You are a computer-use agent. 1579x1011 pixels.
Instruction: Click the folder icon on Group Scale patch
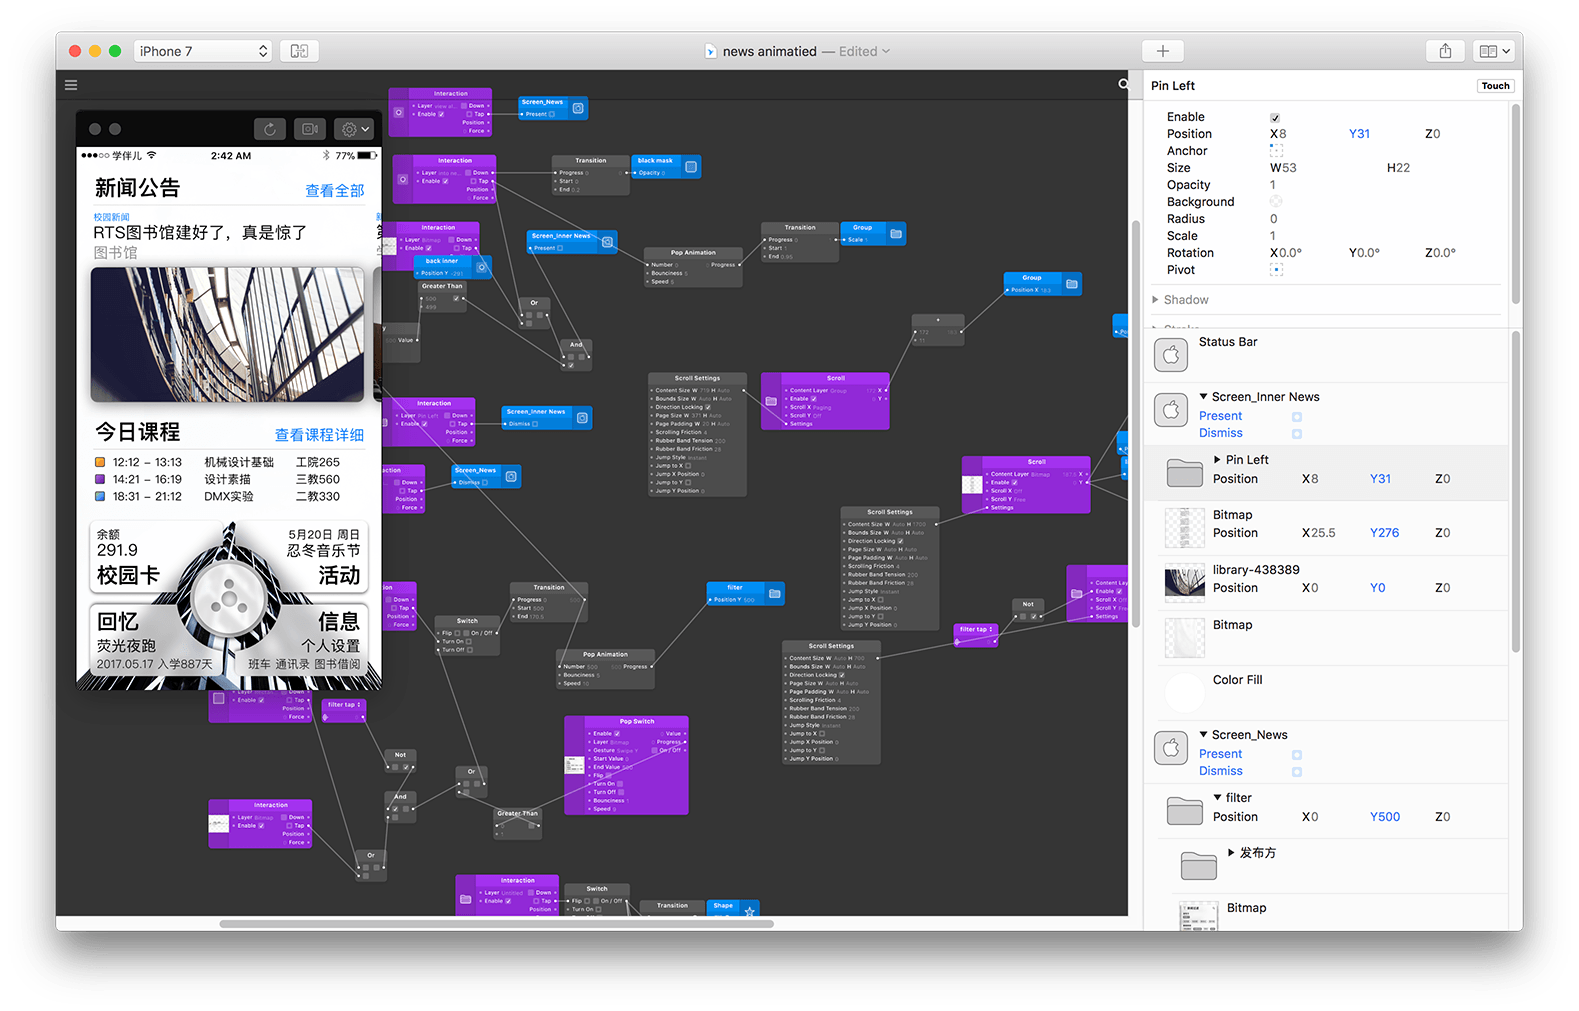(x=896, y=234)
